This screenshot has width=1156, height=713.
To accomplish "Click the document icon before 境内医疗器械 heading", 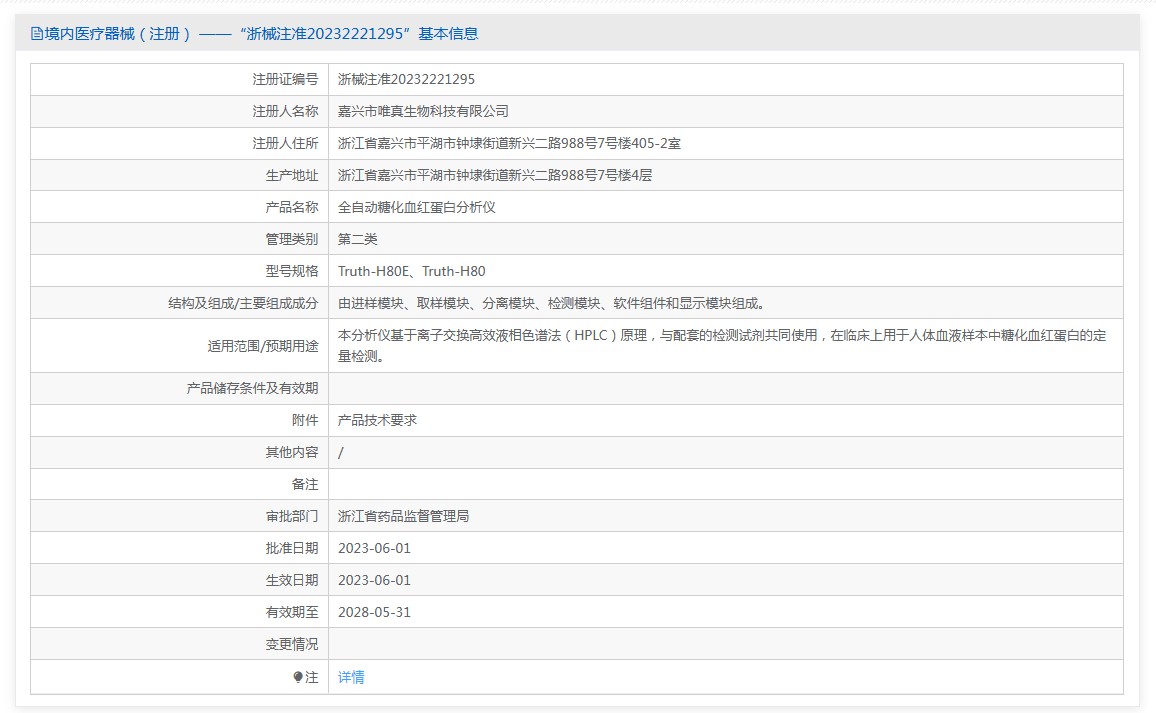I will (x=36, y=34).
